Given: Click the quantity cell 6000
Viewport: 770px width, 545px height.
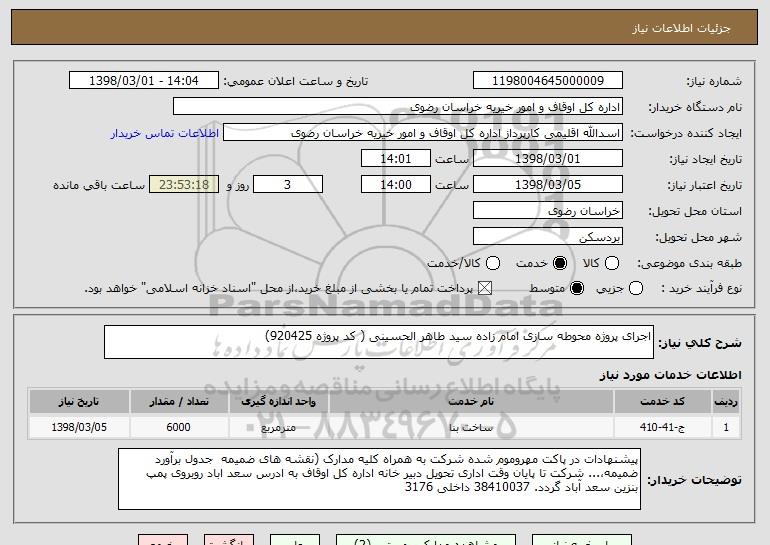Looking at the screenshot, I should pyautogui.click(x=179, y=427).
